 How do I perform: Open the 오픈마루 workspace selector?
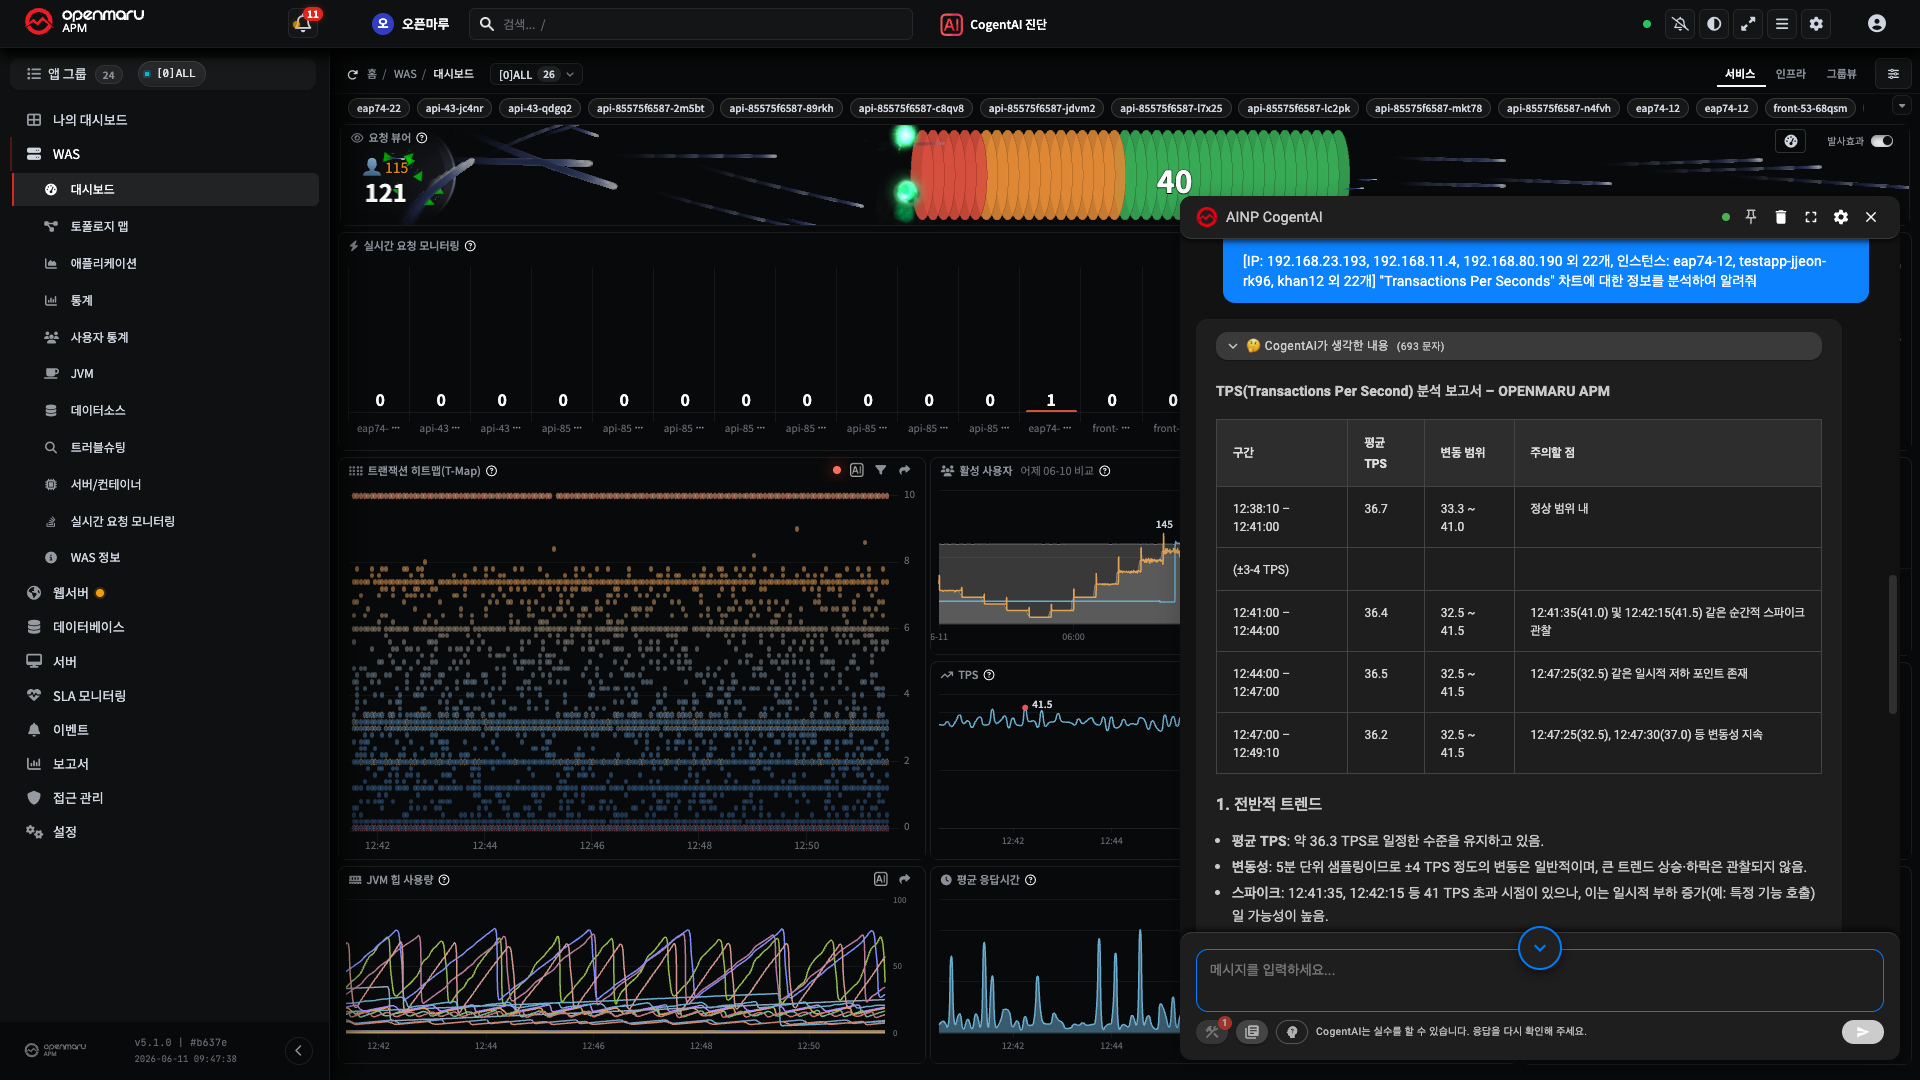411,24
